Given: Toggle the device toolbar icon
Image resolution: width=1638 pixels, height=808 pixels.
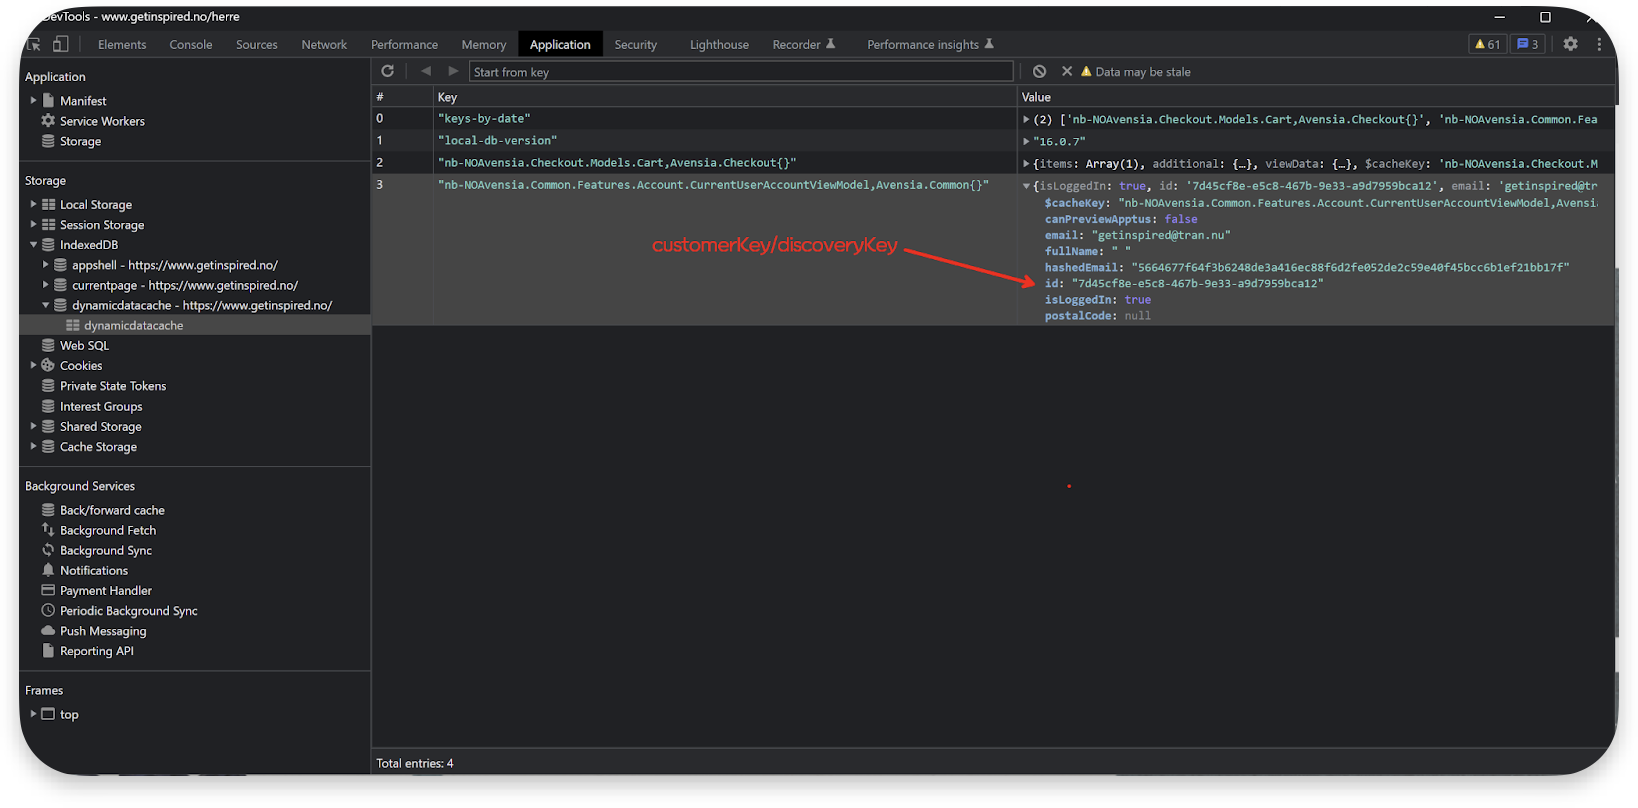Looking at the screenshot, I should 61,44.
